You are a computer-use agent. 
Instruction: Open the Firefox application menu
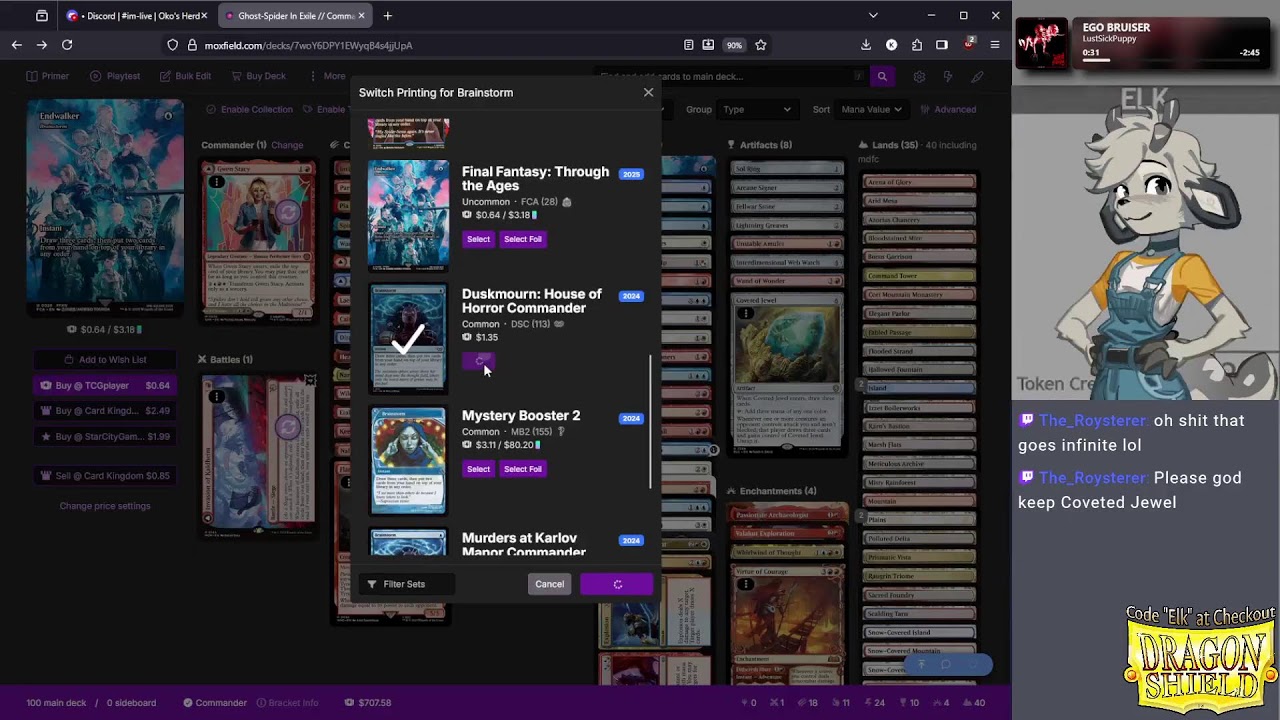pyautogui.click(x=995, y=45)
